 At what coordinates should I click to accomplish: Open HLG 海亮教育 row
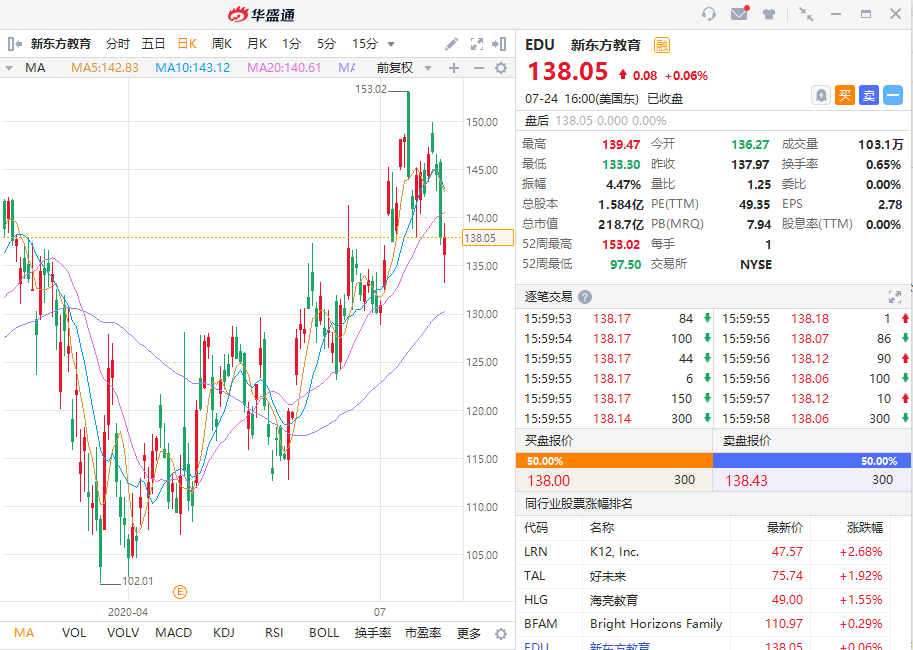pyautogui.click(x=704, y=600)
